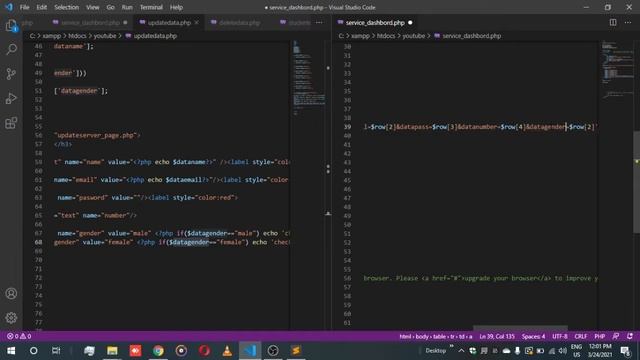Click html > body > table path in status bar
This screenshot has height=360, width=640.
(x=436, y=336)
